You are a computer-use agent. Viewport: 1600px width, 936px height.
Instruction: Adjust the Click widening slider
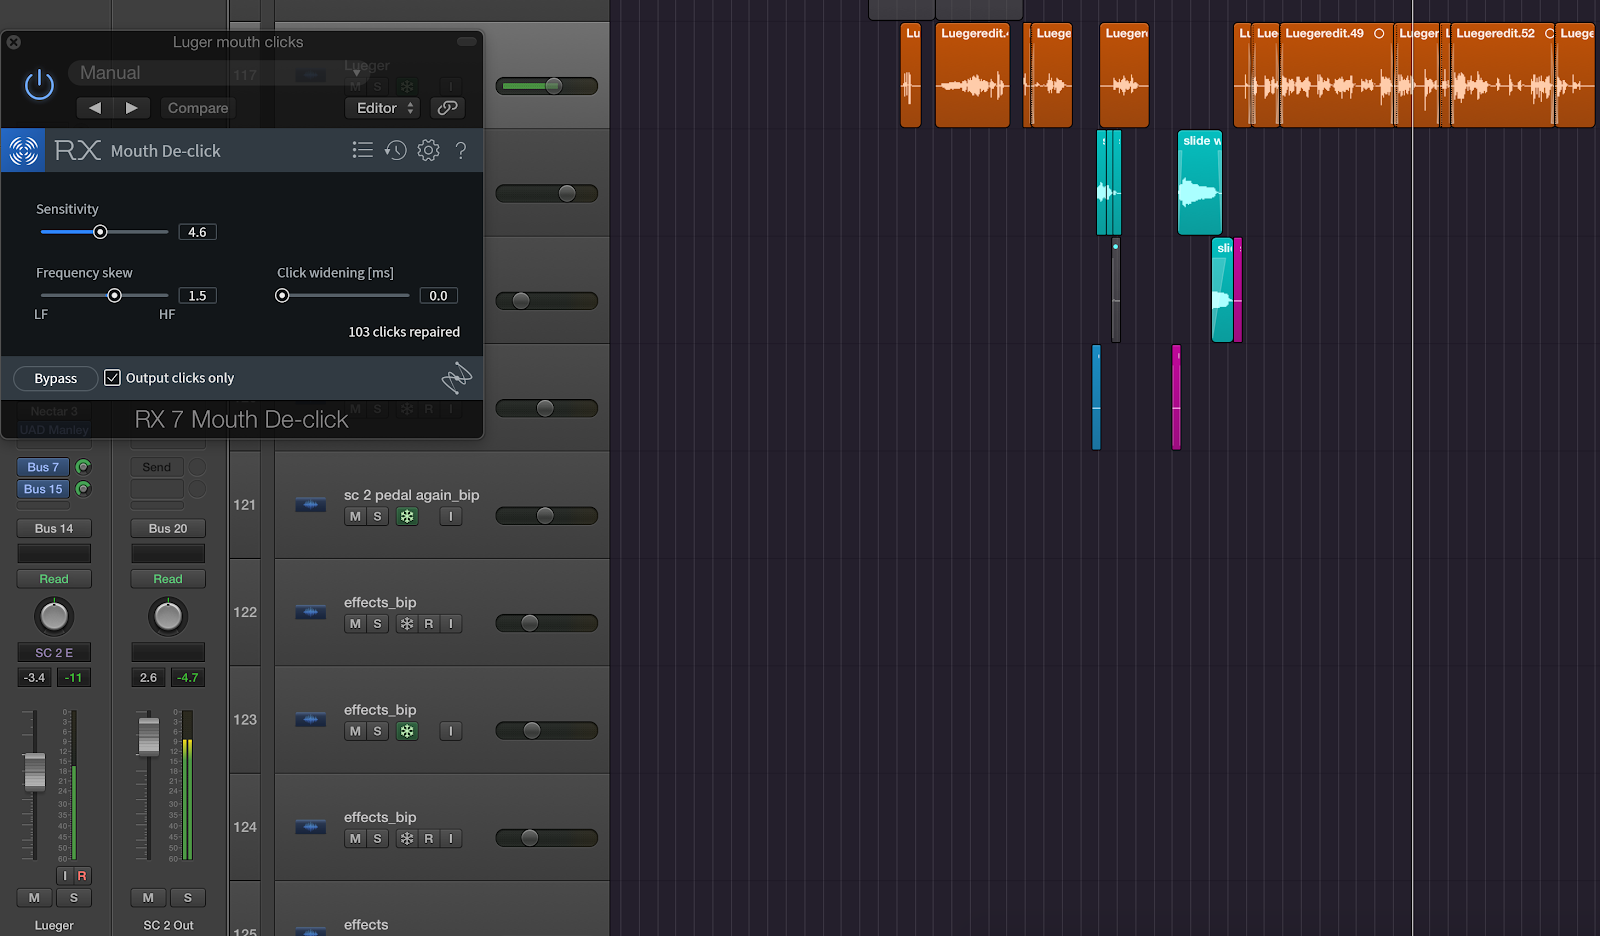click(282, 296)
